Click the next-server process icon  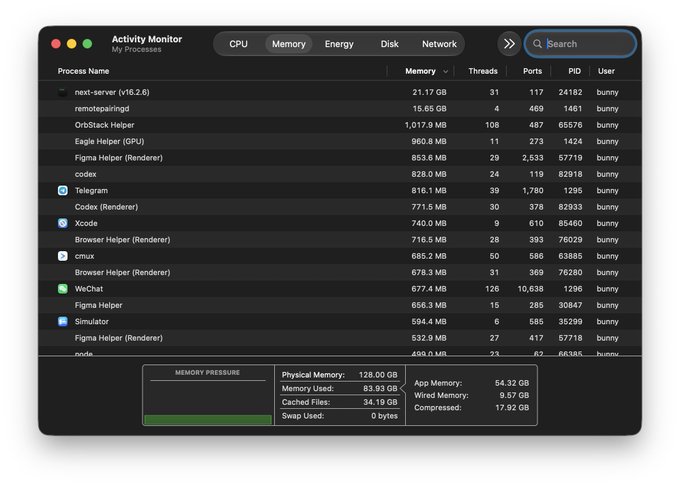[x=63, y=92]
